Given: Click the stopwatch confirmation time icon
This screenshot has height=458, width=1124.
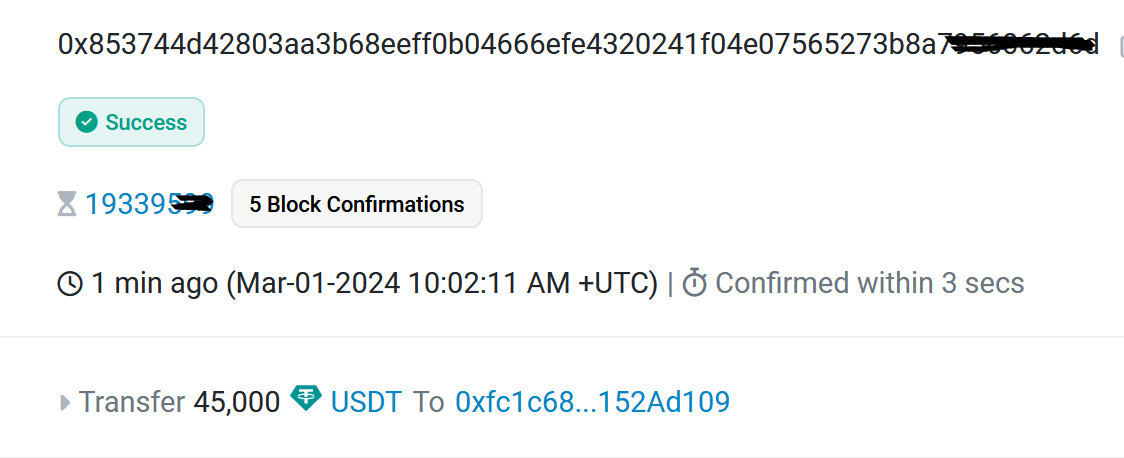Looking at the screenshot, I should [695, 284].
